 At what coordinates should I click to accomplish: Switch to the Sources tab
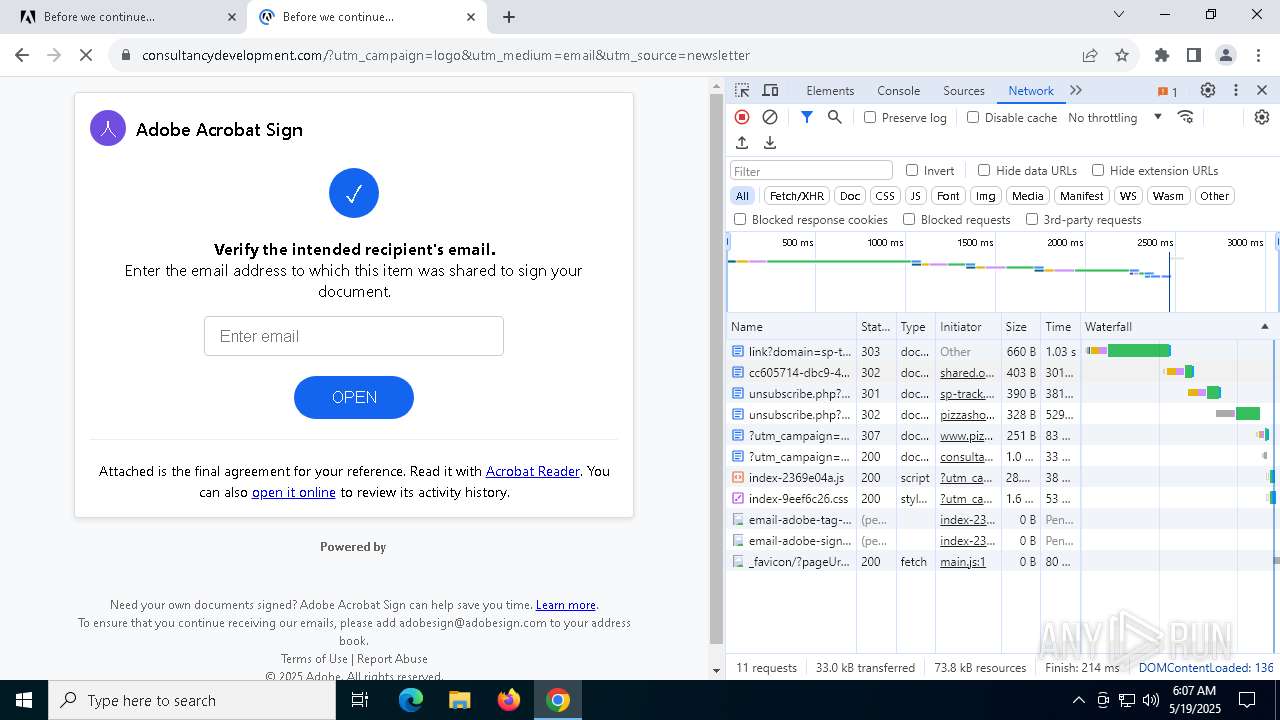[x=964, y=90]
